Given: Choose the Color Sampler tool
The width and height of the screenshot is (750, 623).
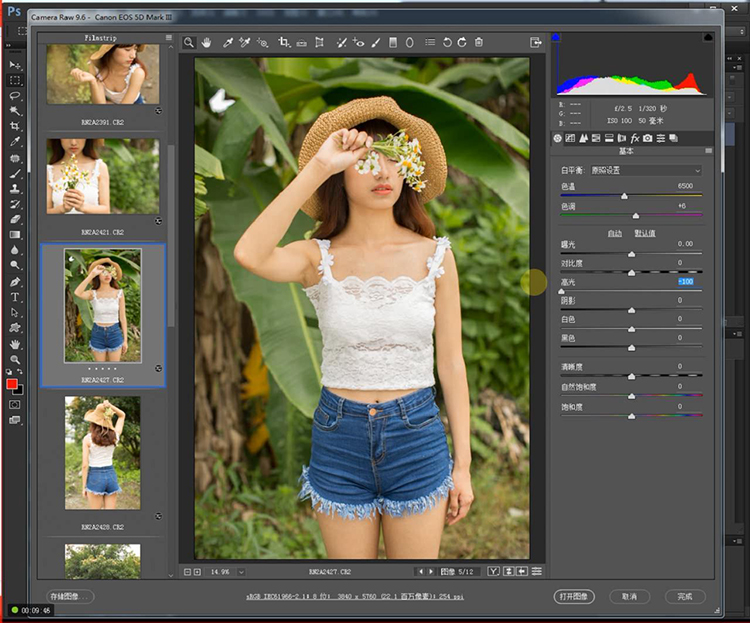Looking at the screenshot, I should tap(244, 43).
